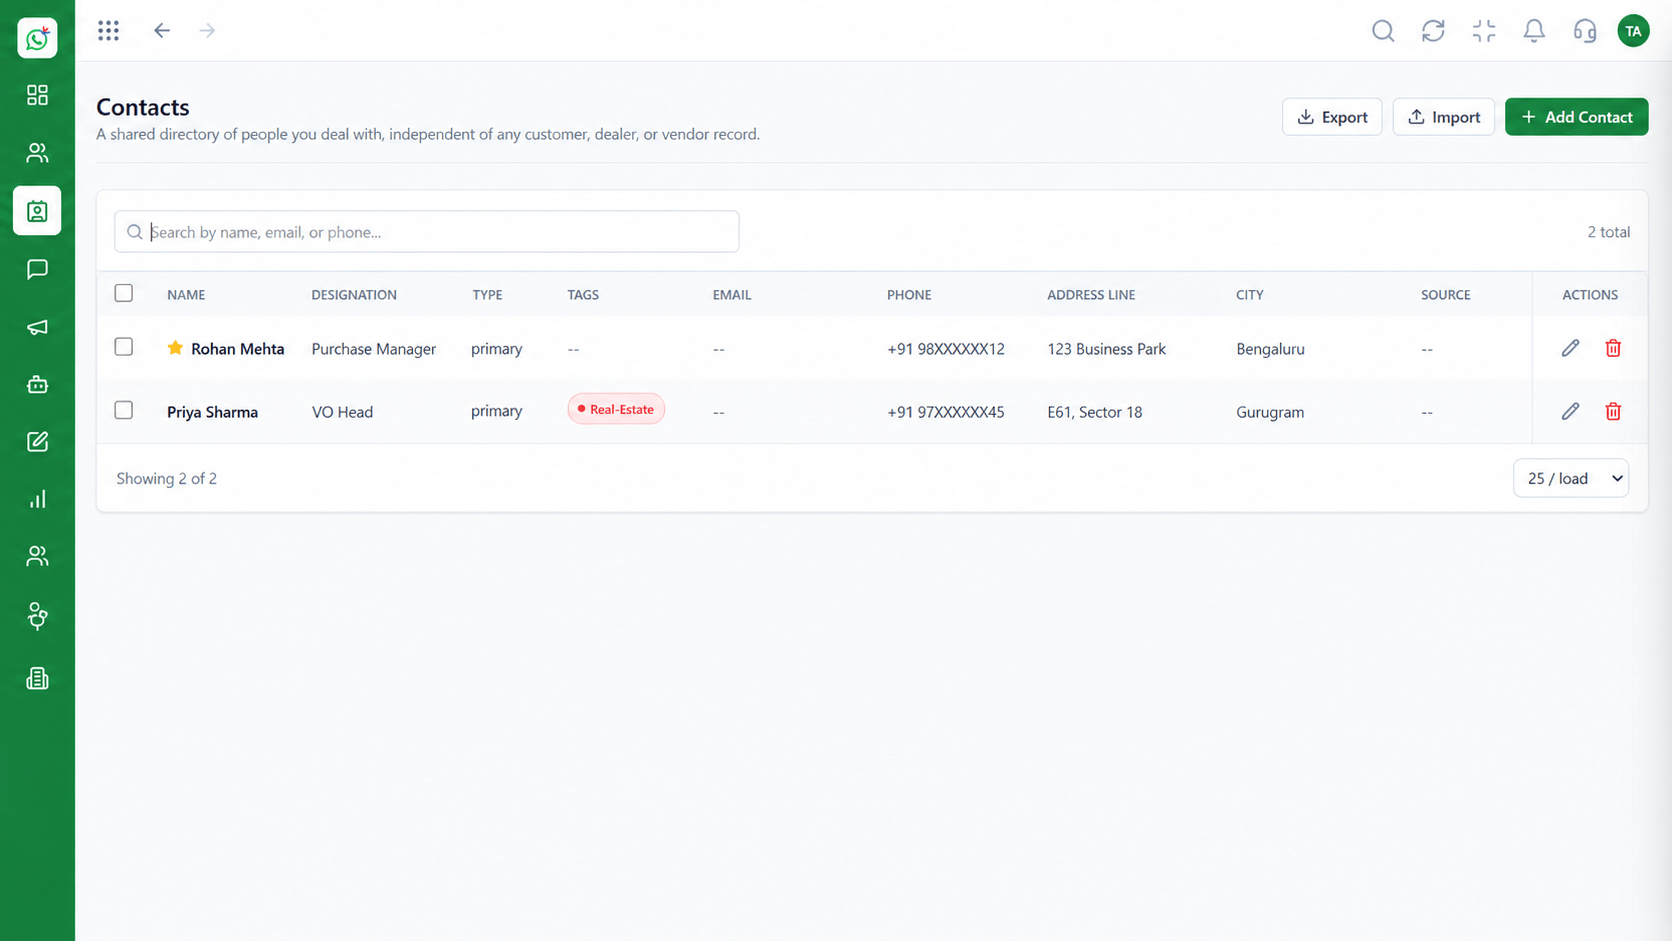This screenshot has height=941, width=1672.
Task: Click the PHONE column header
Action: [x=909, y=294]
